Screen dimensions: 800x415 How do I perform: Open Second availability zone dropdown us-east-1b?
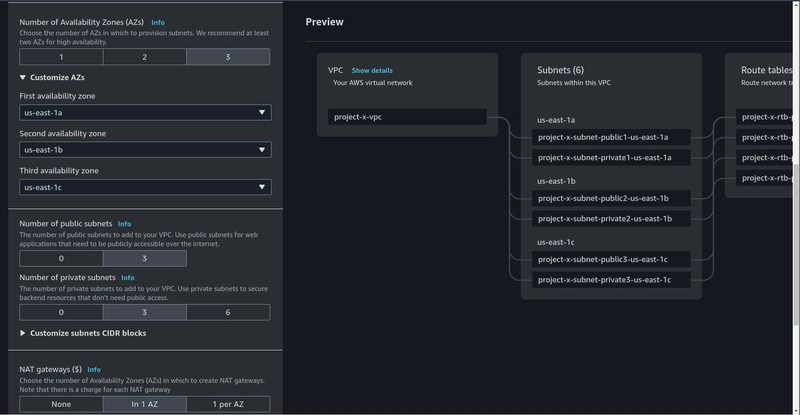(145, 150)
